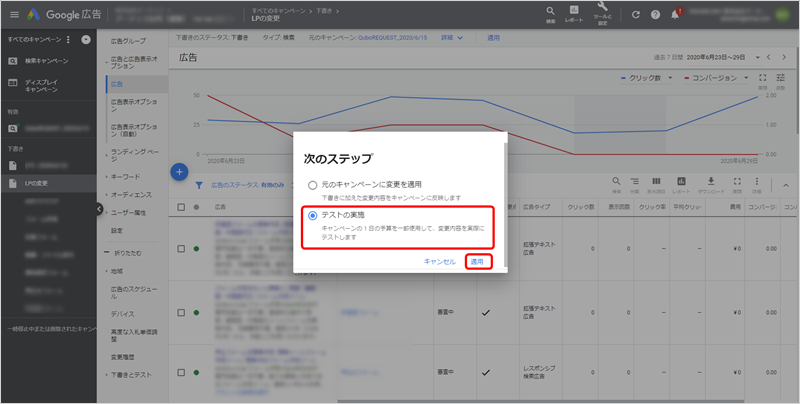The height and width of the screenshot is (404, 800).
Task: Select 元のキャンペーンに変更を適用 radio option
Action: [x=313, y=185]
